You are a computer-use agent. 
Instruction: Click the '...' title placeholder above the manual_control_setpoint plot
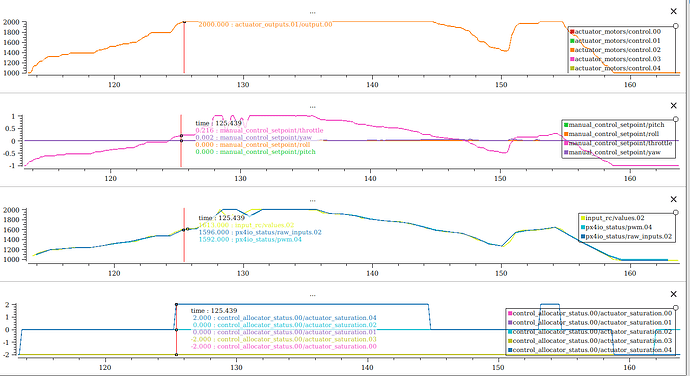tap(312, 107)
